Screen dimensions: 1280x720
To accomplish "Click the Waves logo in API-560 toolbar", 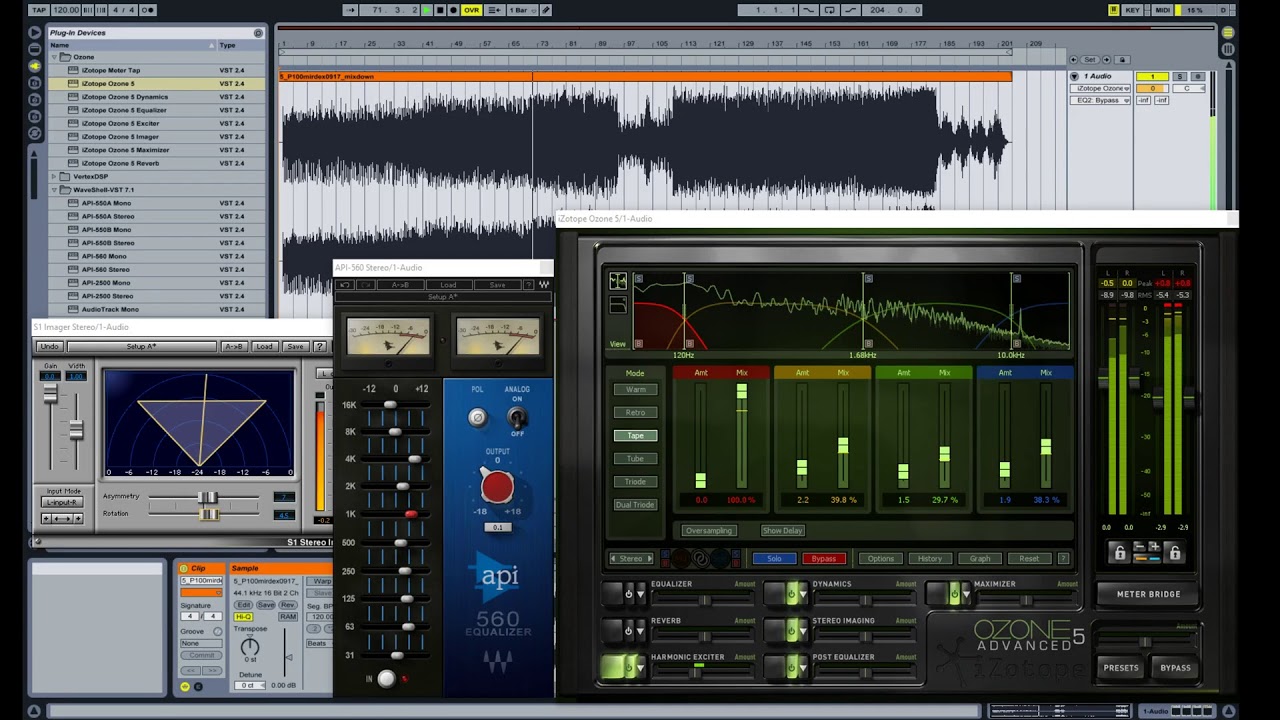I will [544, 285].
